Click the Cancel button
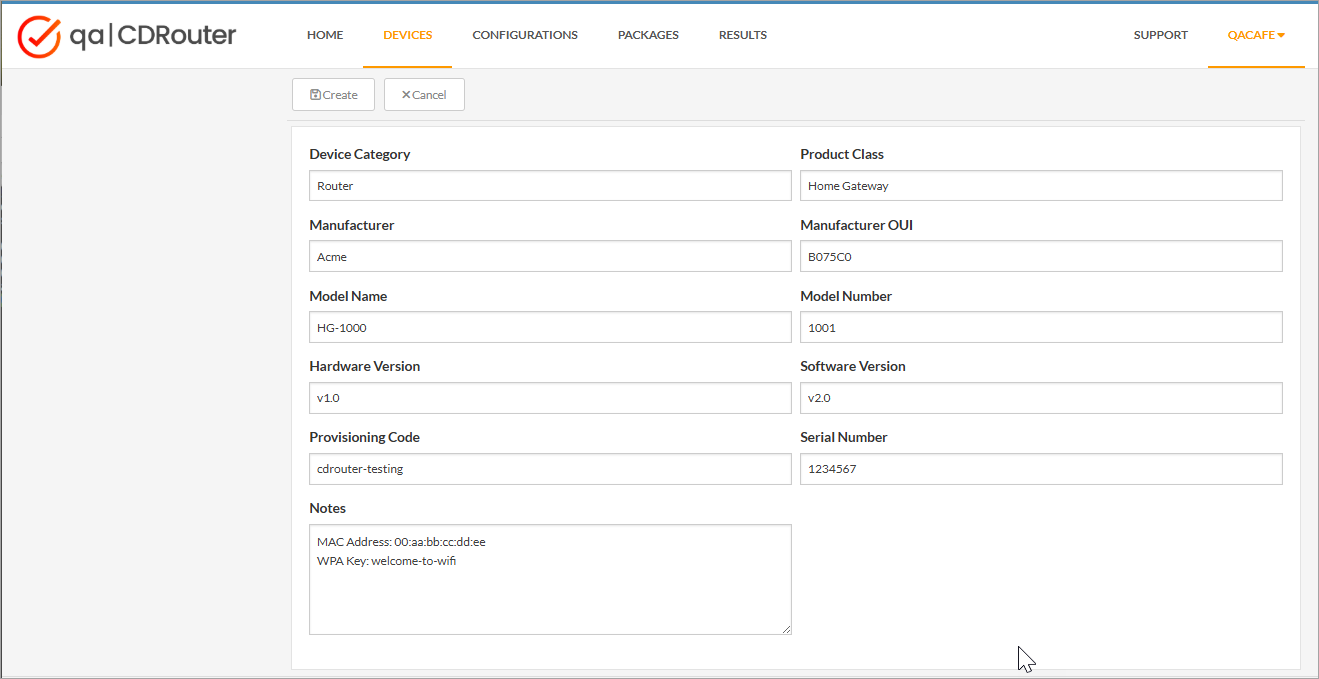This screenshot has height=679, width=1319. [424, 95]
